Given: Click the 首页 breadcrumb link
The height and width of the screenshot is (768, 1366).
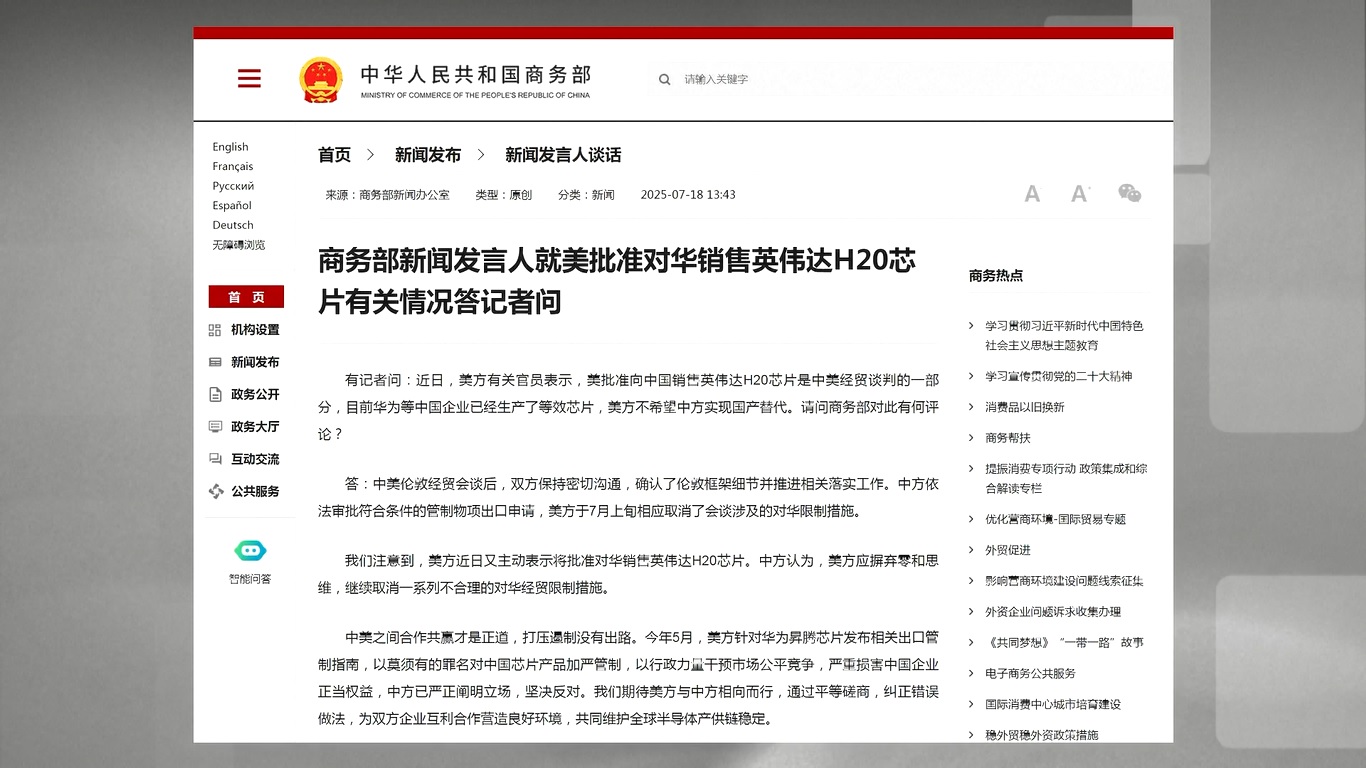Looking at the screenshot, I should click(334, 155).
